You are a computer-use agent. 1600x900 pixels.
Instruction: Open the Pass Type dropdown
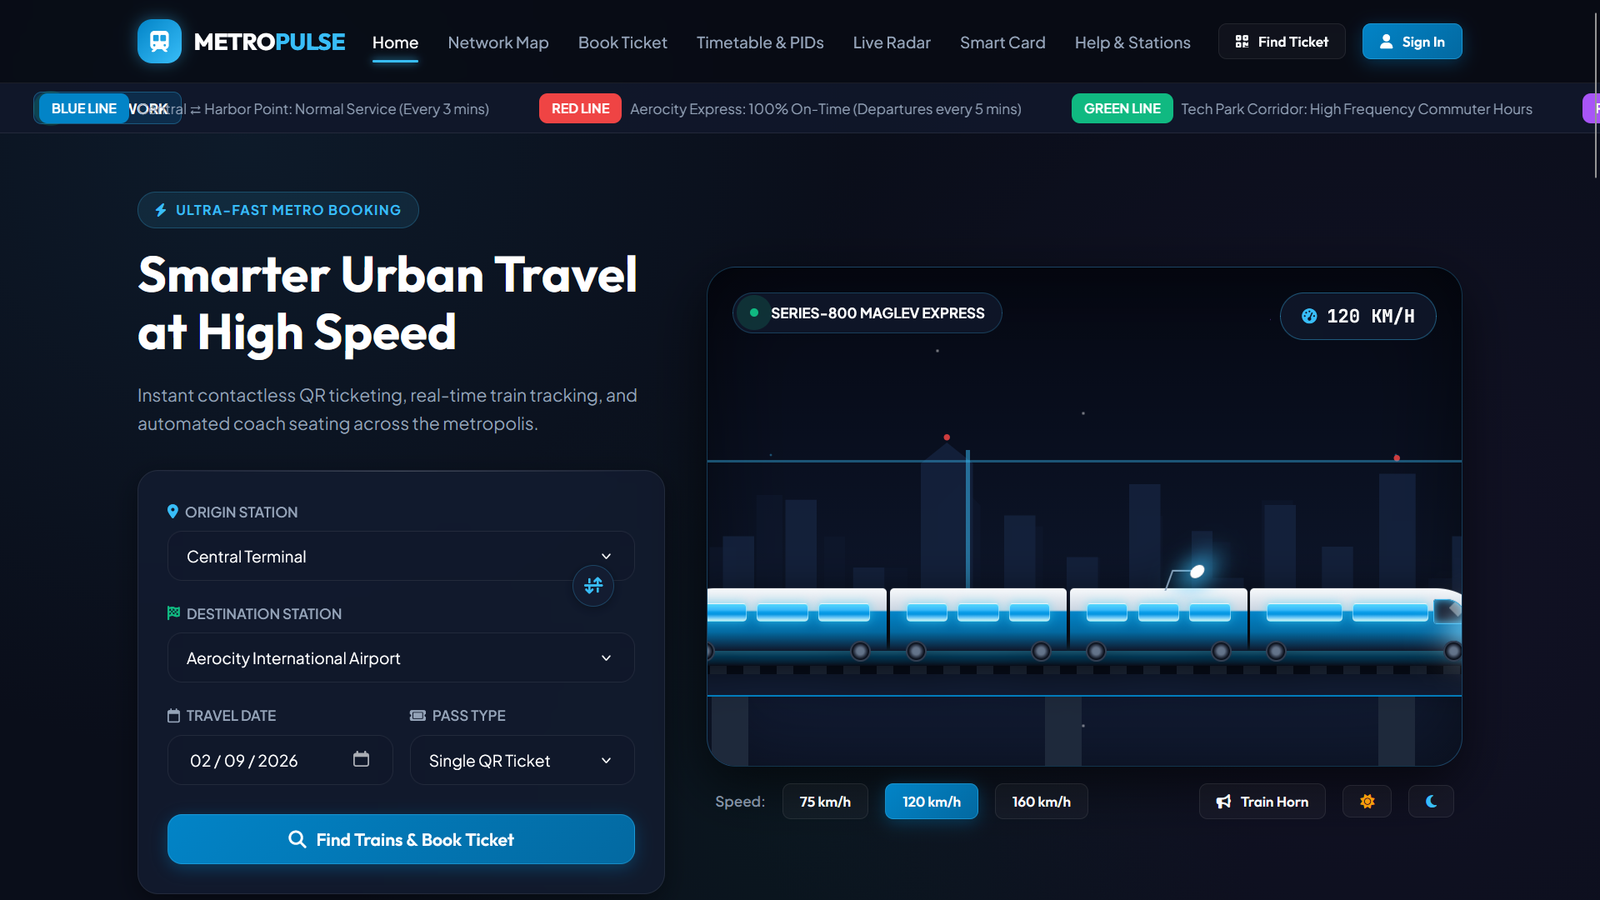(522, 760)
